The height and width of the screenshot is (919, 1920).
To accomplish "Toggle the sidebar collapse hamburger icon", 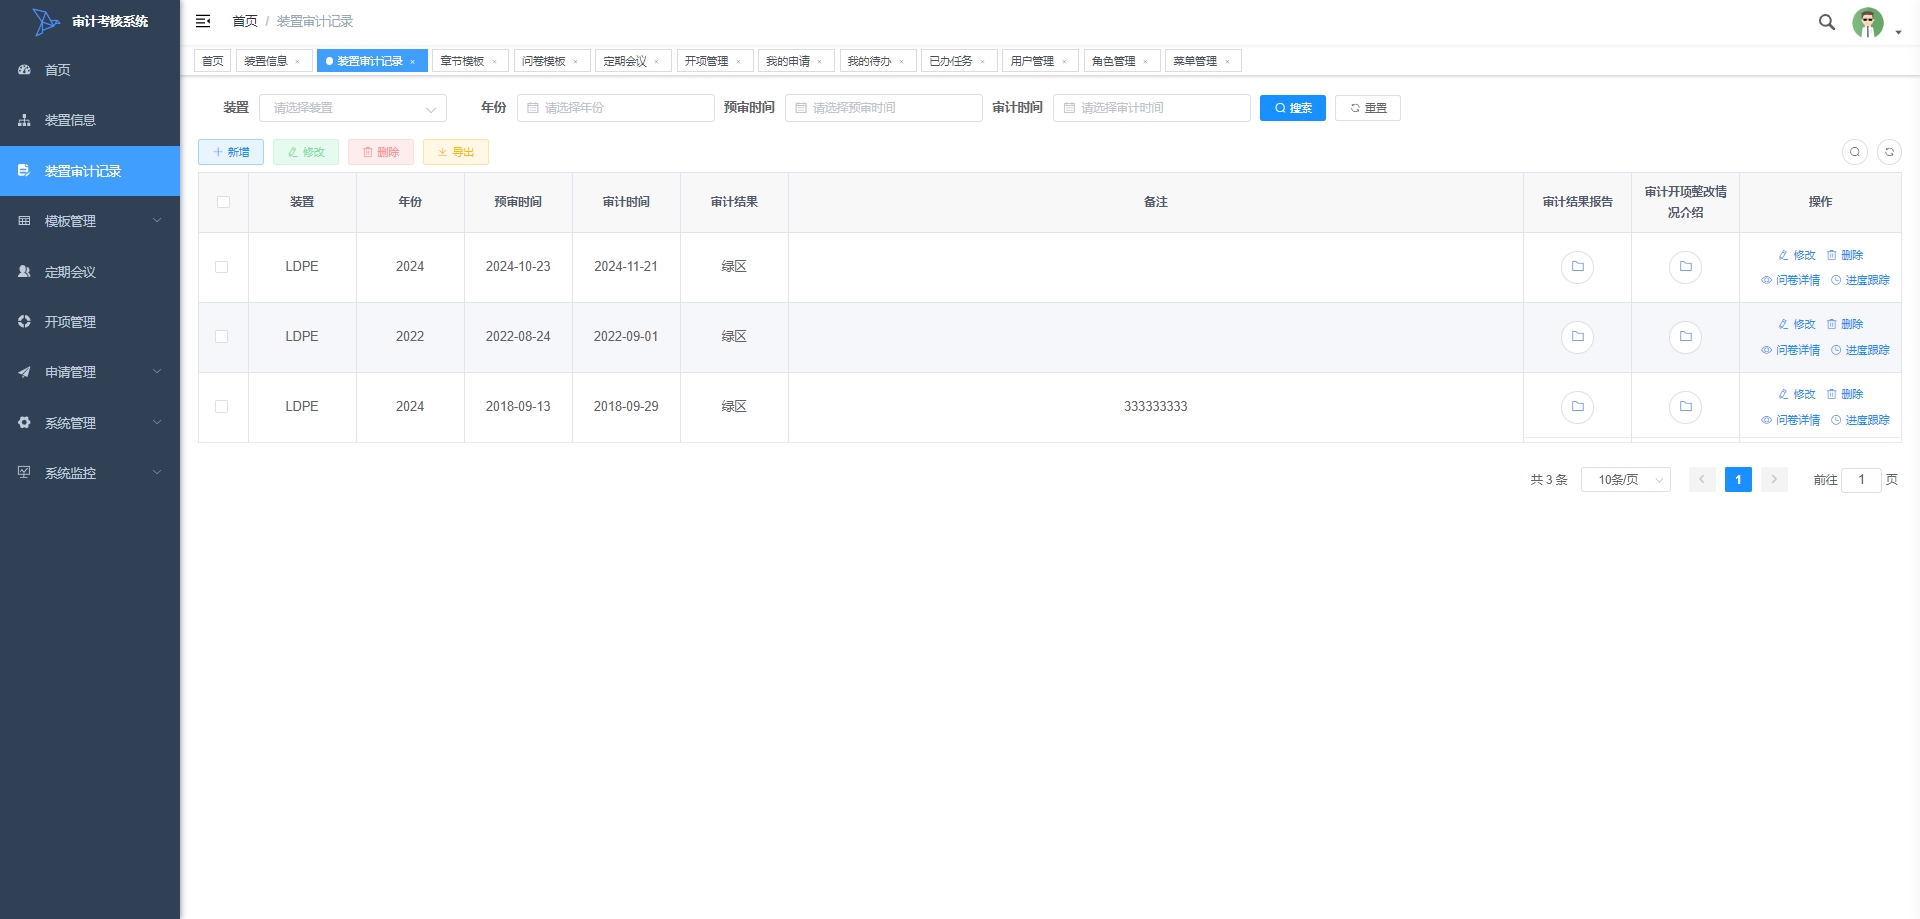I will click(203, 21).
